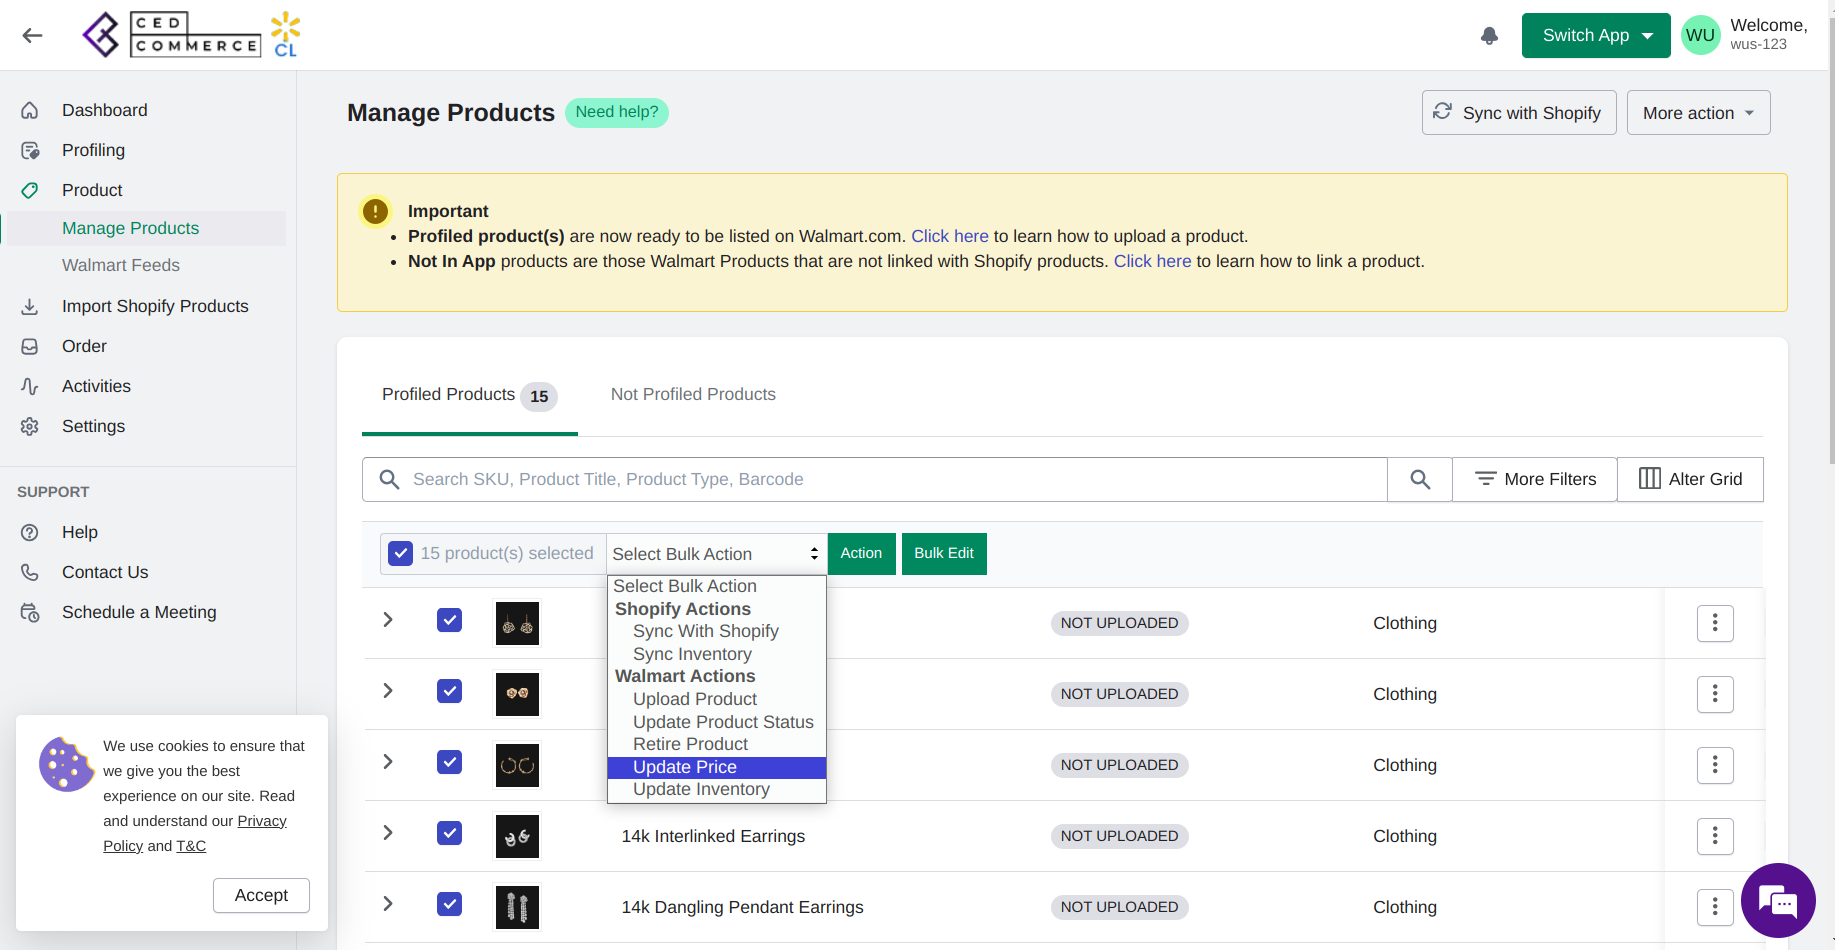
Task: Switch to Profiled Products tab
Action: tap(469, 395)
